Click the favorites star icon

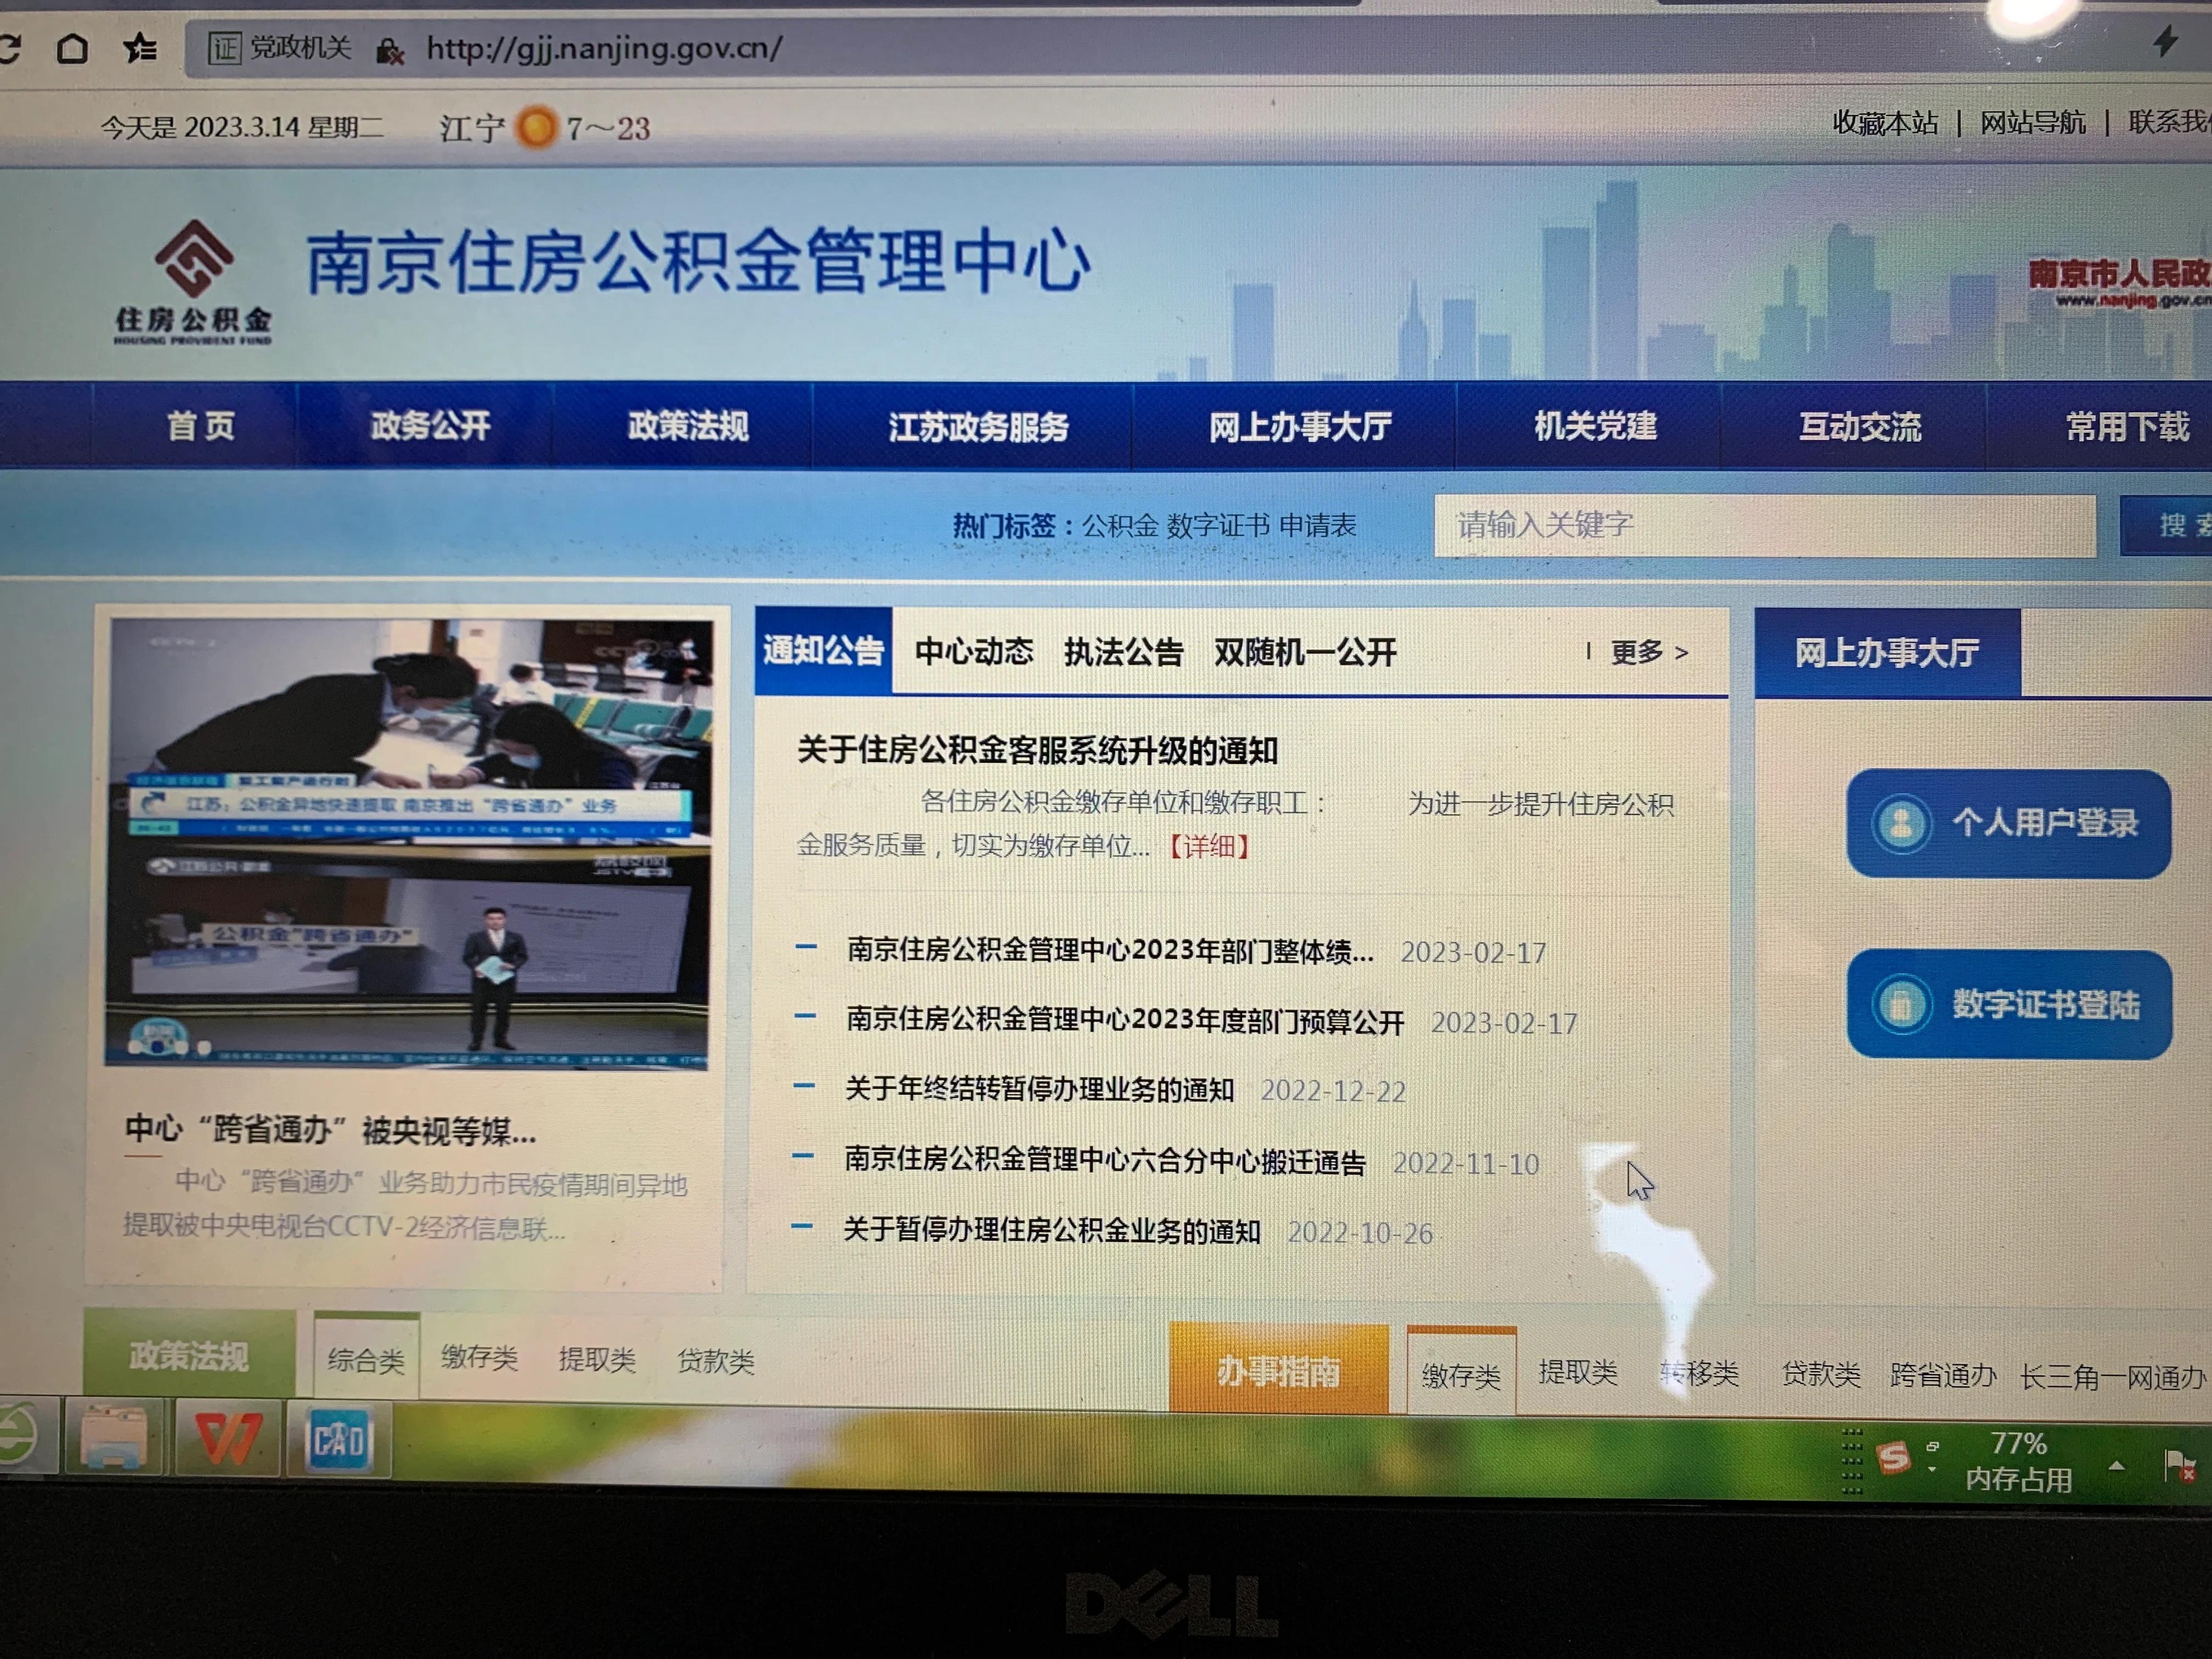[141, 47]
